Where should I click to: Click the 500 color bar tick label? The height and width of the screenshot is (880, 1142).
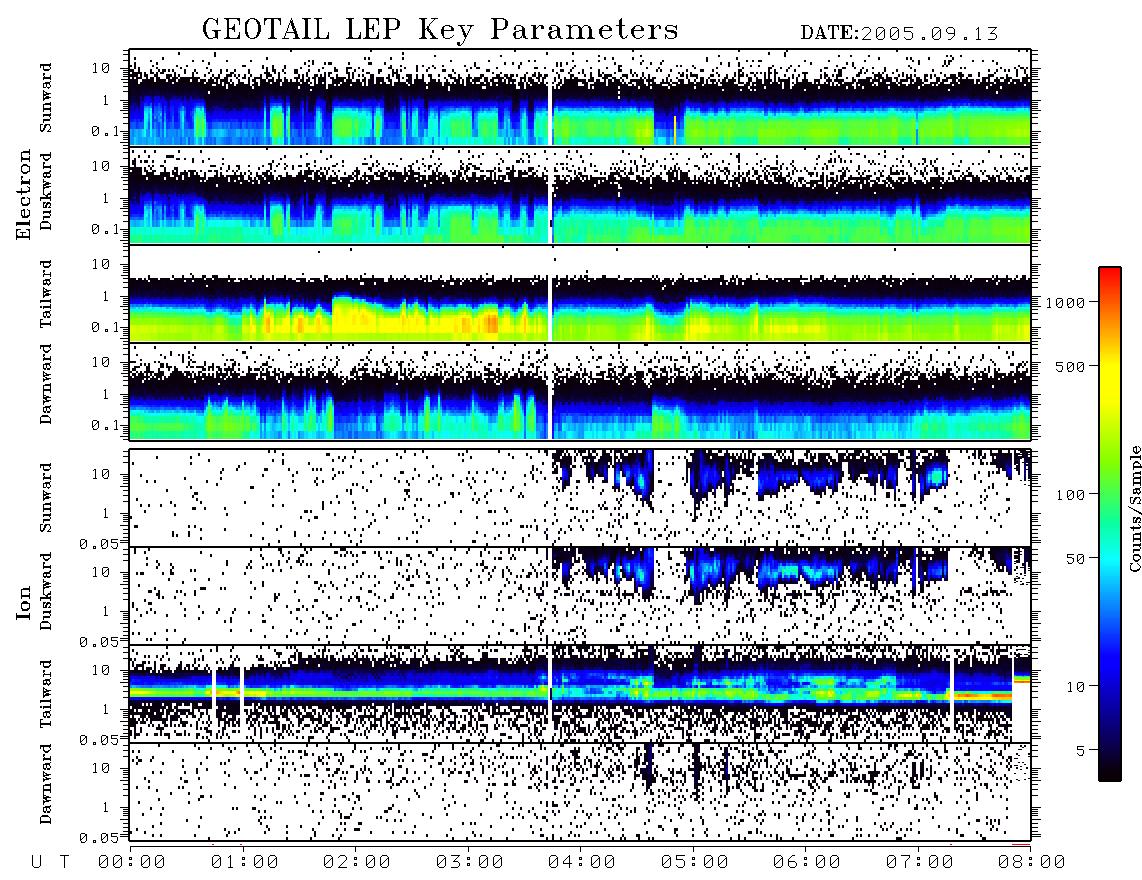(1071, 366)
